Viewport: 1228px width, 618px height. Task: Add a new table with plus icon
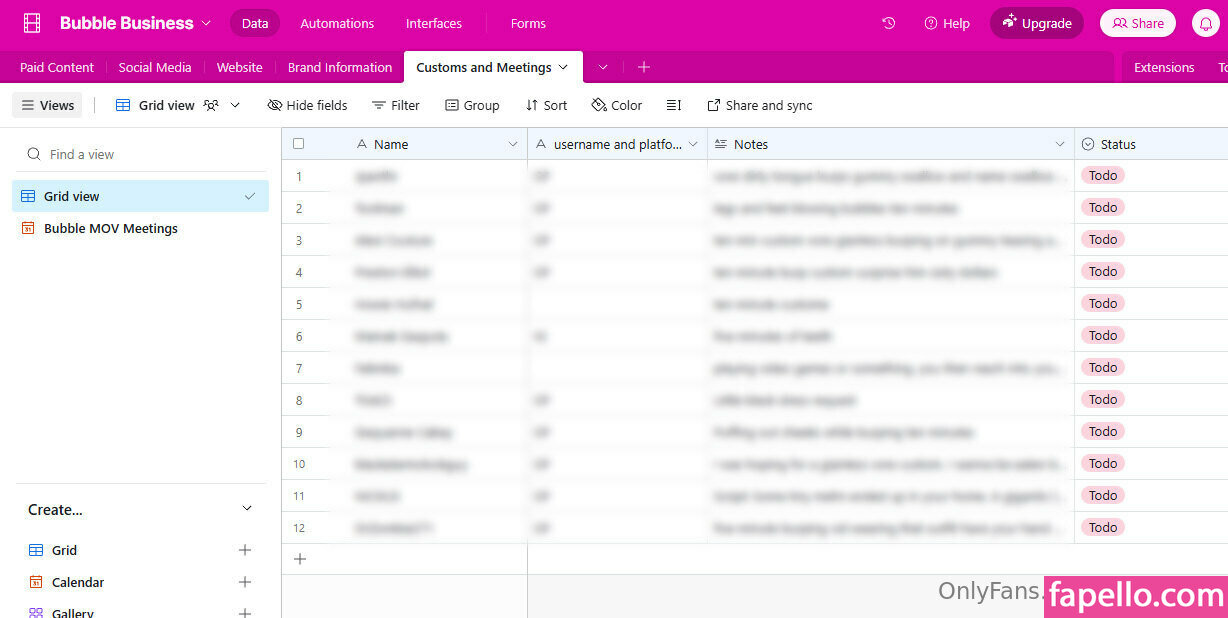click(644, 67)
